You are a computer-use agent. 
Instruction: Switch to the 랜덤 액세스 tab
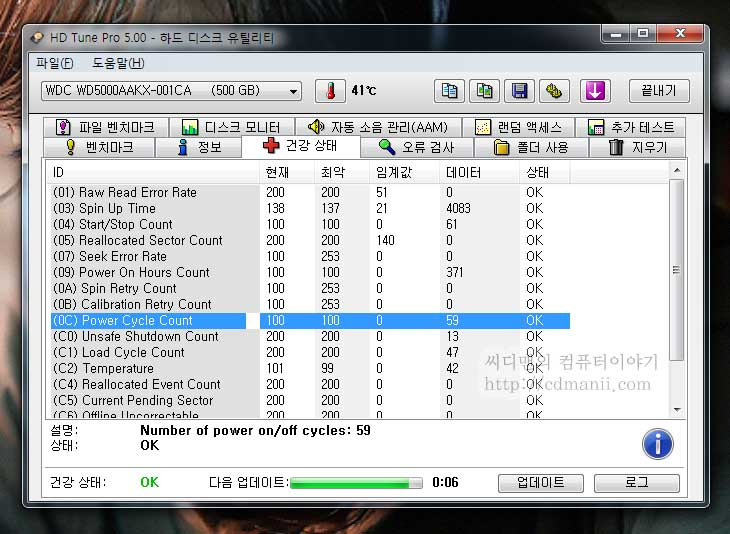click(x=518, y=127)
